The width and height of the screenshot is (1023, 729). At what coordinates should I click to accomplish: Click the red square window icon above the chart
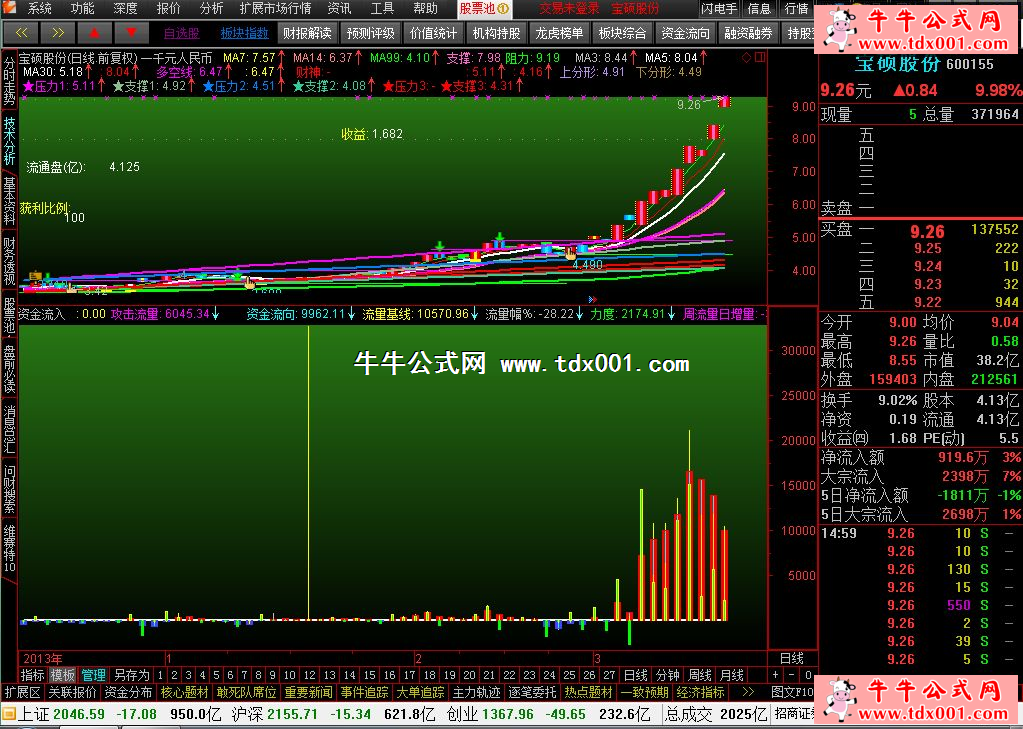pyautogui.click(x=759, y=57)
